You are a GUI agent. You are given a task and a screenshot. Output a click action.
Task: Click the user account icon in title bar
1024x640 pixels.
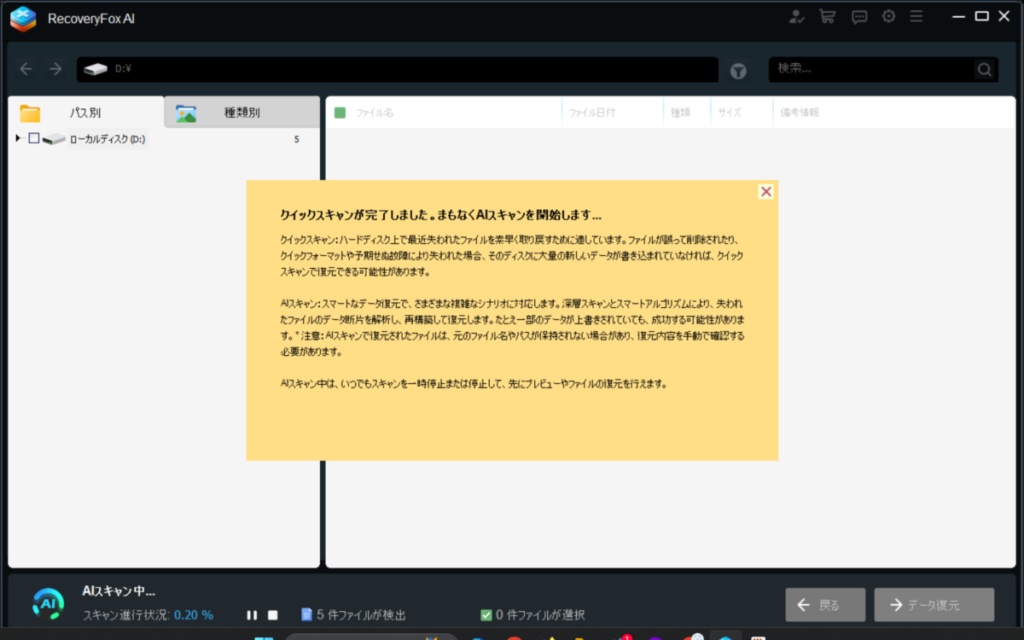click(x=796, y=17)
